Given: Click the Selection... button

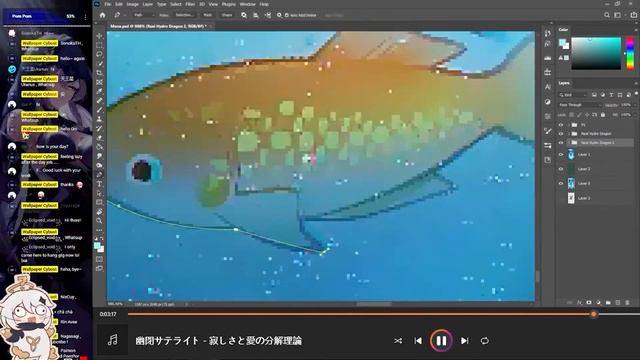Looking at the screenshot, I should (x=184, y=15).
